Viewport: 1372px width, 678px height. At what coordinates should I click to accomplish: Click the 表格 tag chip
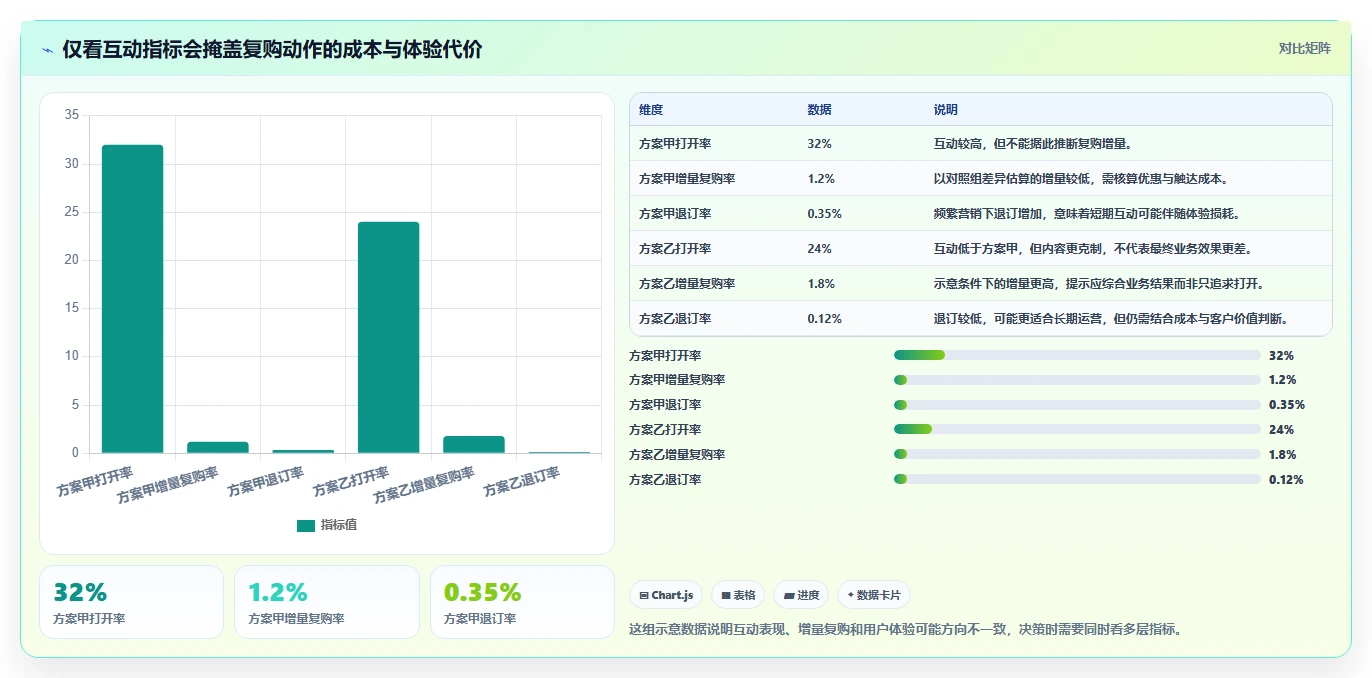pyautogui.click(x=738, y=595)
